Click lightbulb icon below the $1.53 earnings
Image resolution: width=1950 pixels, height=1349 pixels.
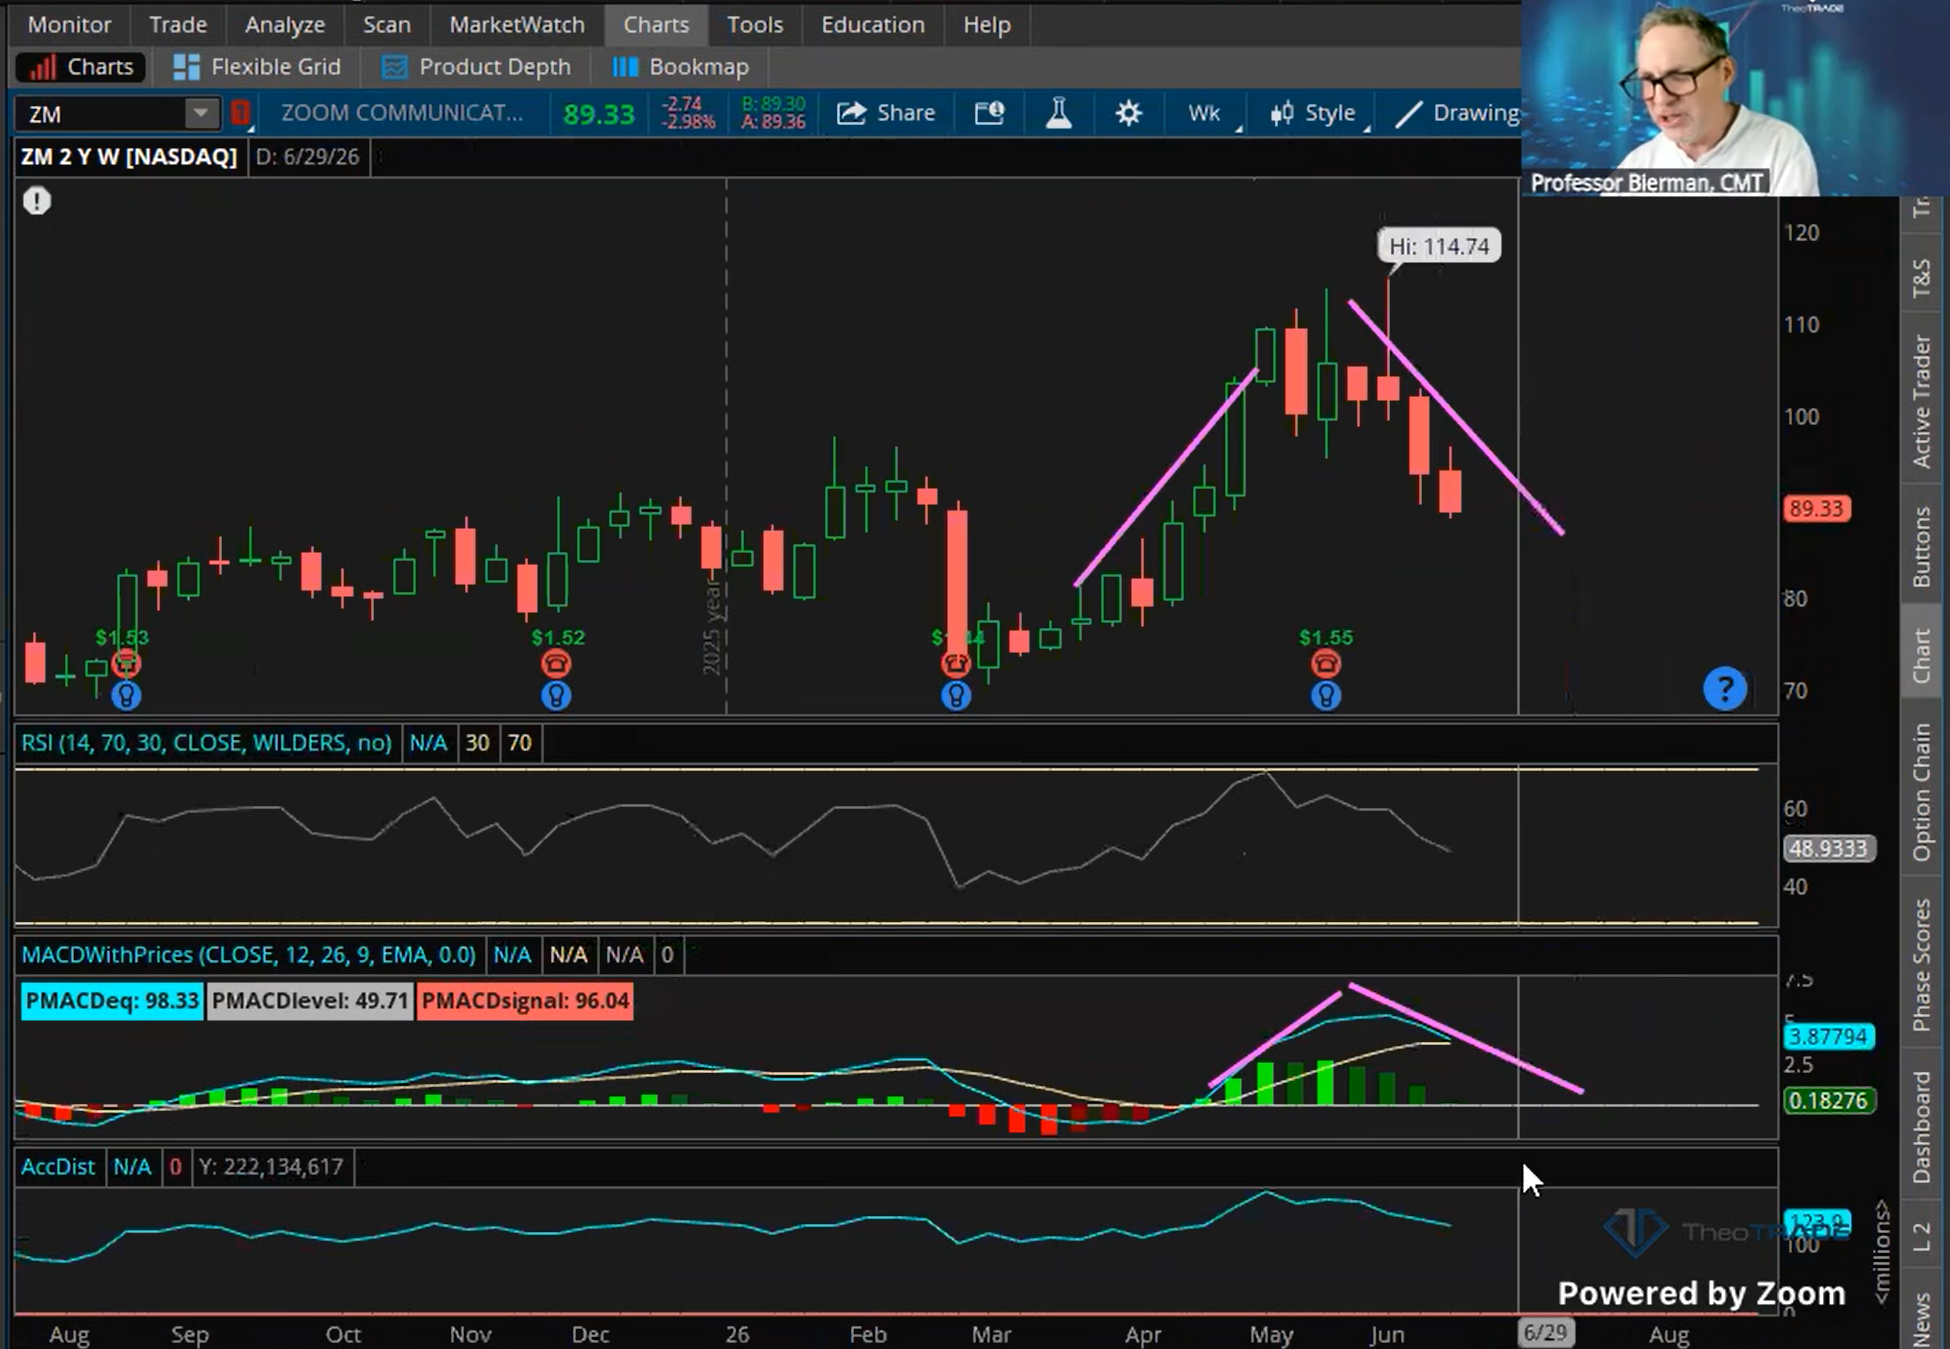pyautogui.click(x=126, y=696)
